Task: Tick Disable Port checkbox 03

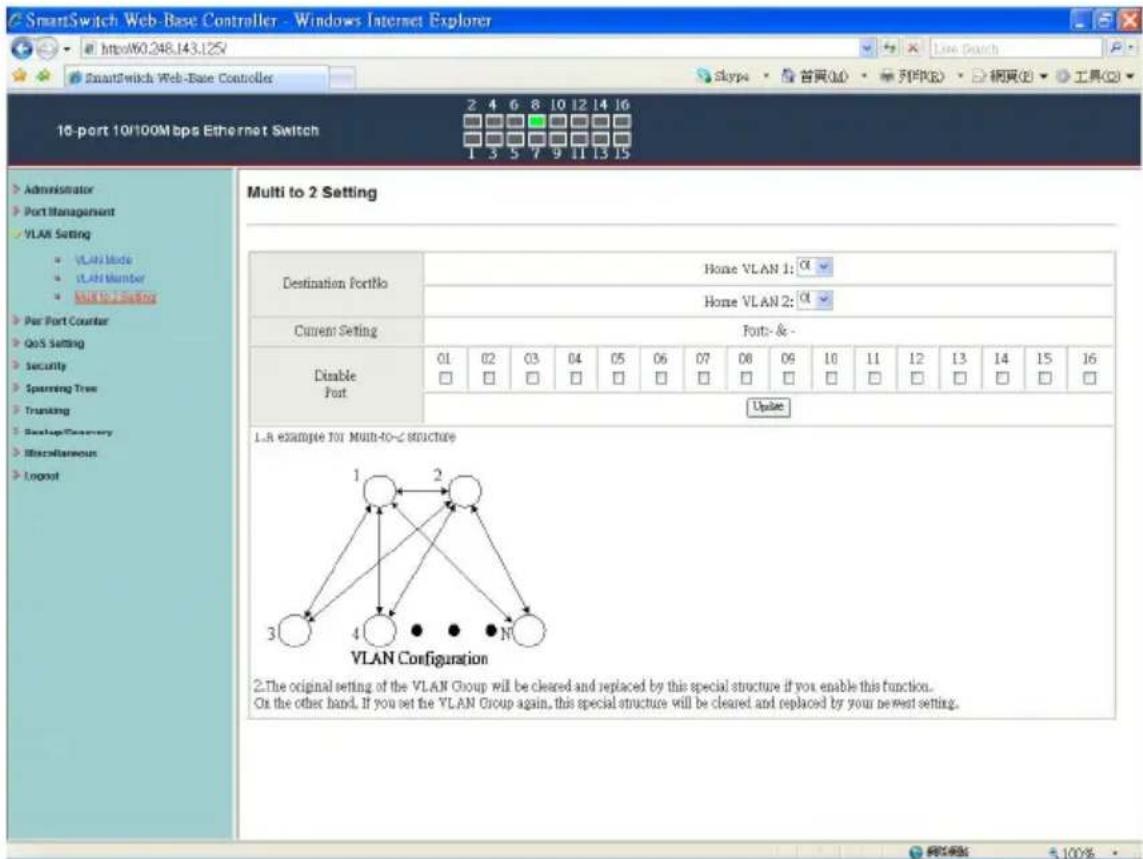Action: click(532, 378)
